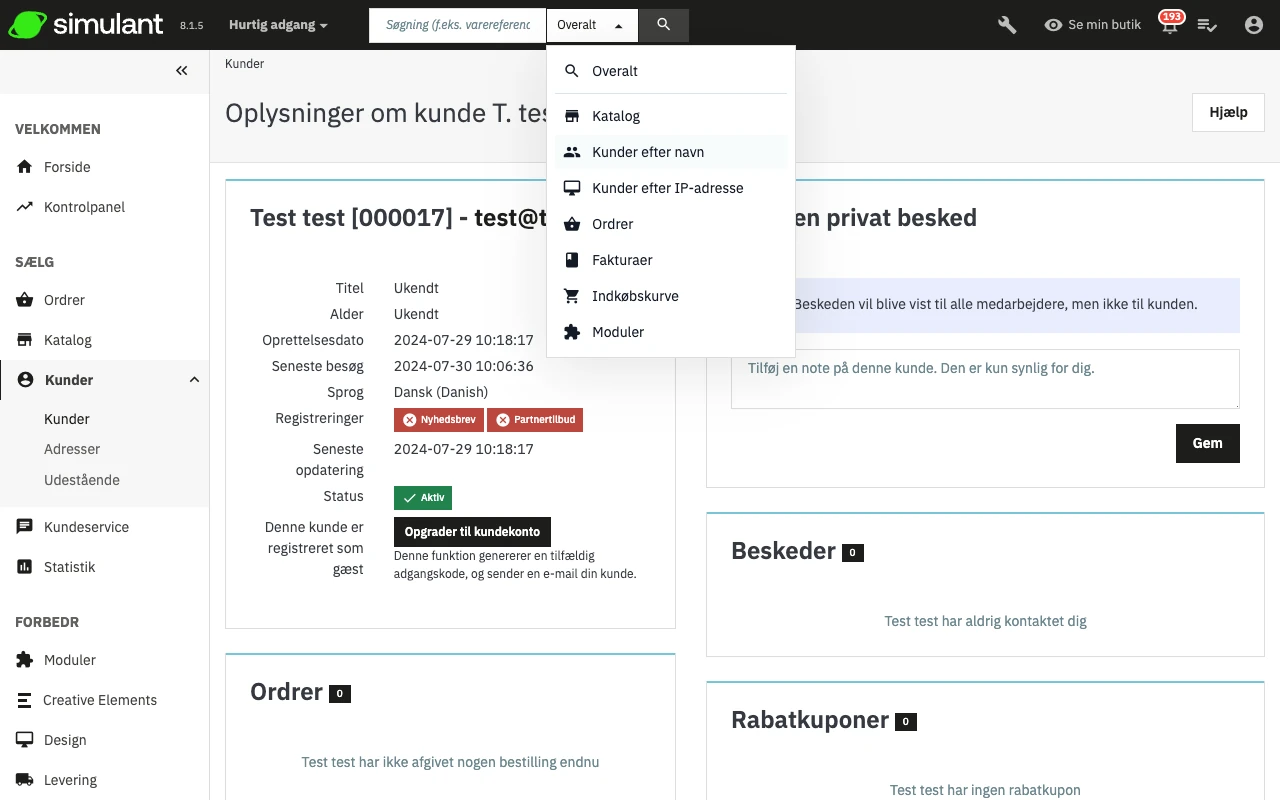
Task: Open the quick tasks checklist icon
Action: (x=1207, y=25)
